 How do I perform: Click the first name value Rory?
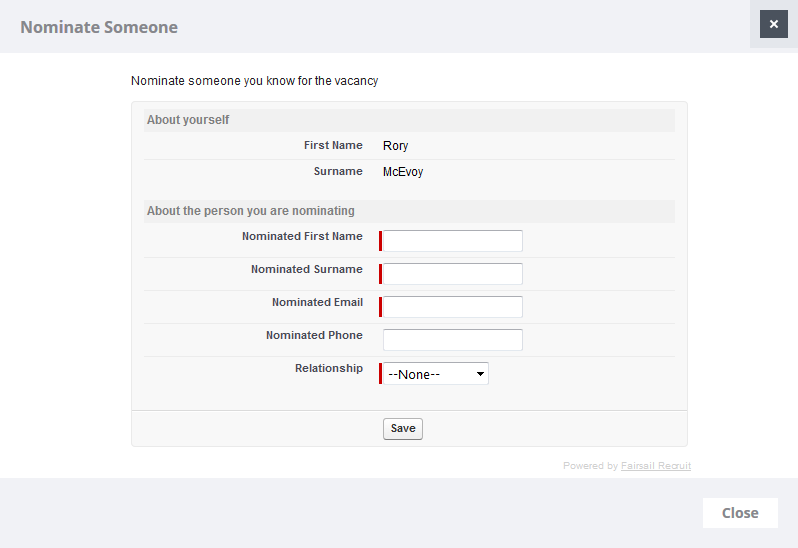tap(395, 146)
